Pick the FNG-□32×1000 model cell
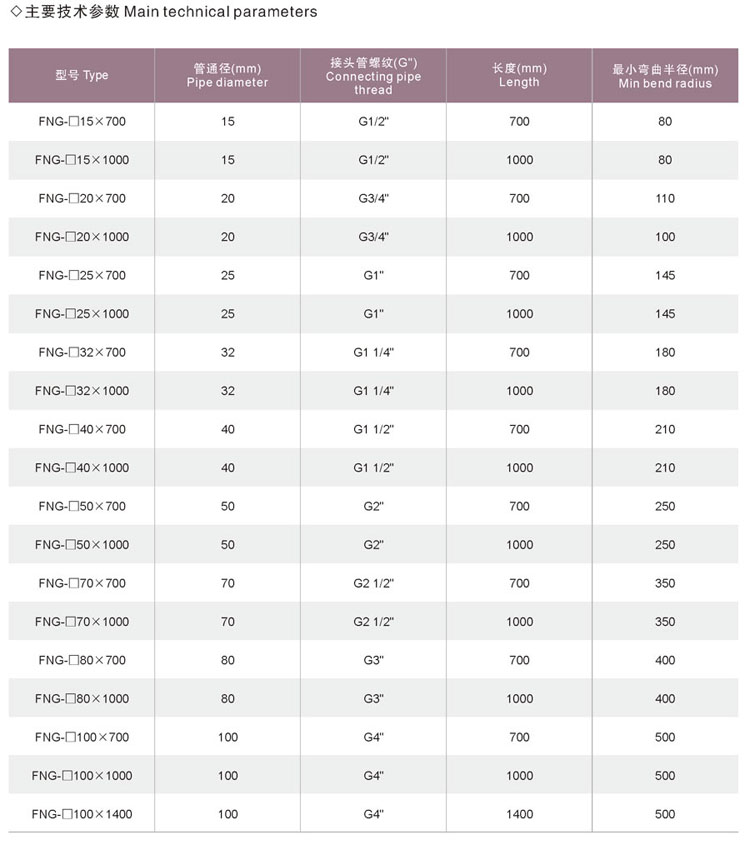750x850 pixels. pyautogui.click(x=82, y=391)
